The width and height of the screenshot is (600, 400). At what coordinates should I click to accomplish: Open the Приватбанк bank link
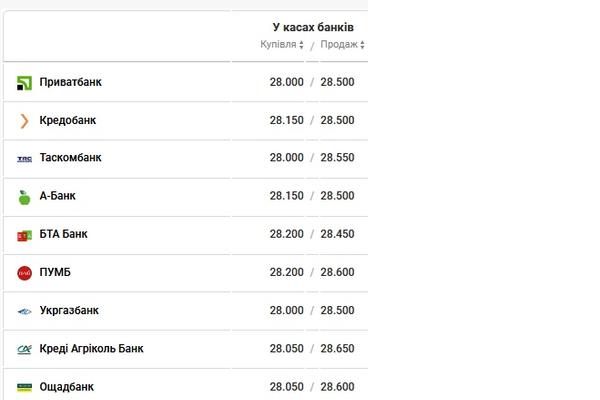point(70,82)
